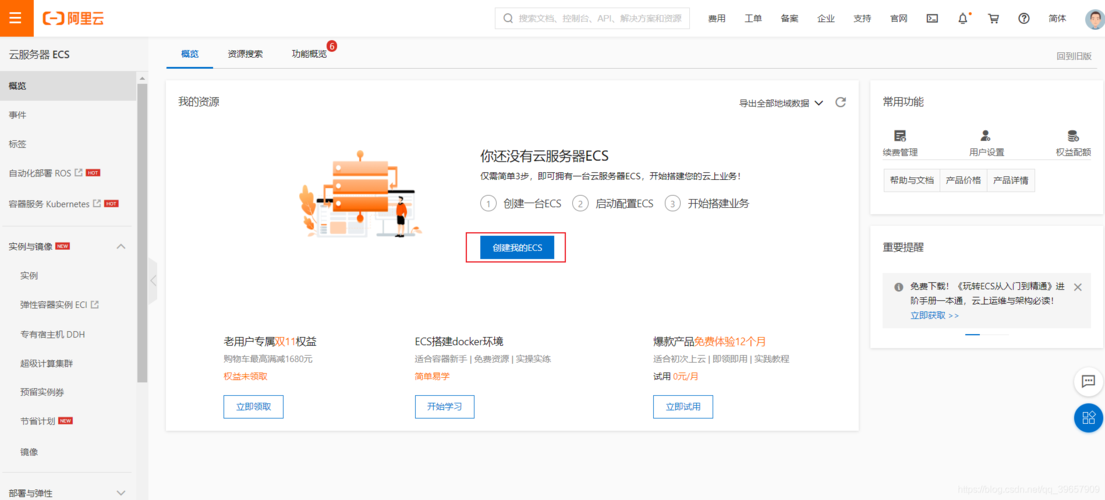Open the user avatar menu
This screenshot has width=1105, height=500.
click(1094, 19)
